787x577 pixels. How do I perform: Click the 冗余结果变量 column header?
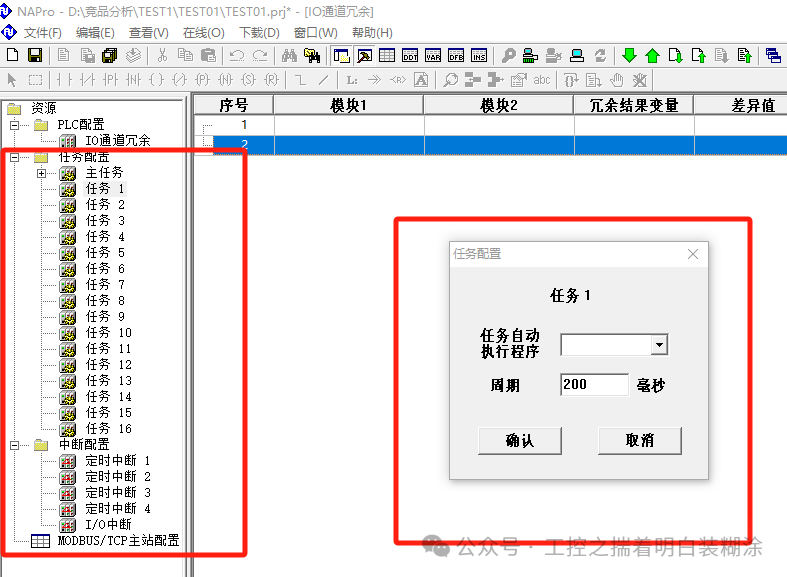click(634, 105)
